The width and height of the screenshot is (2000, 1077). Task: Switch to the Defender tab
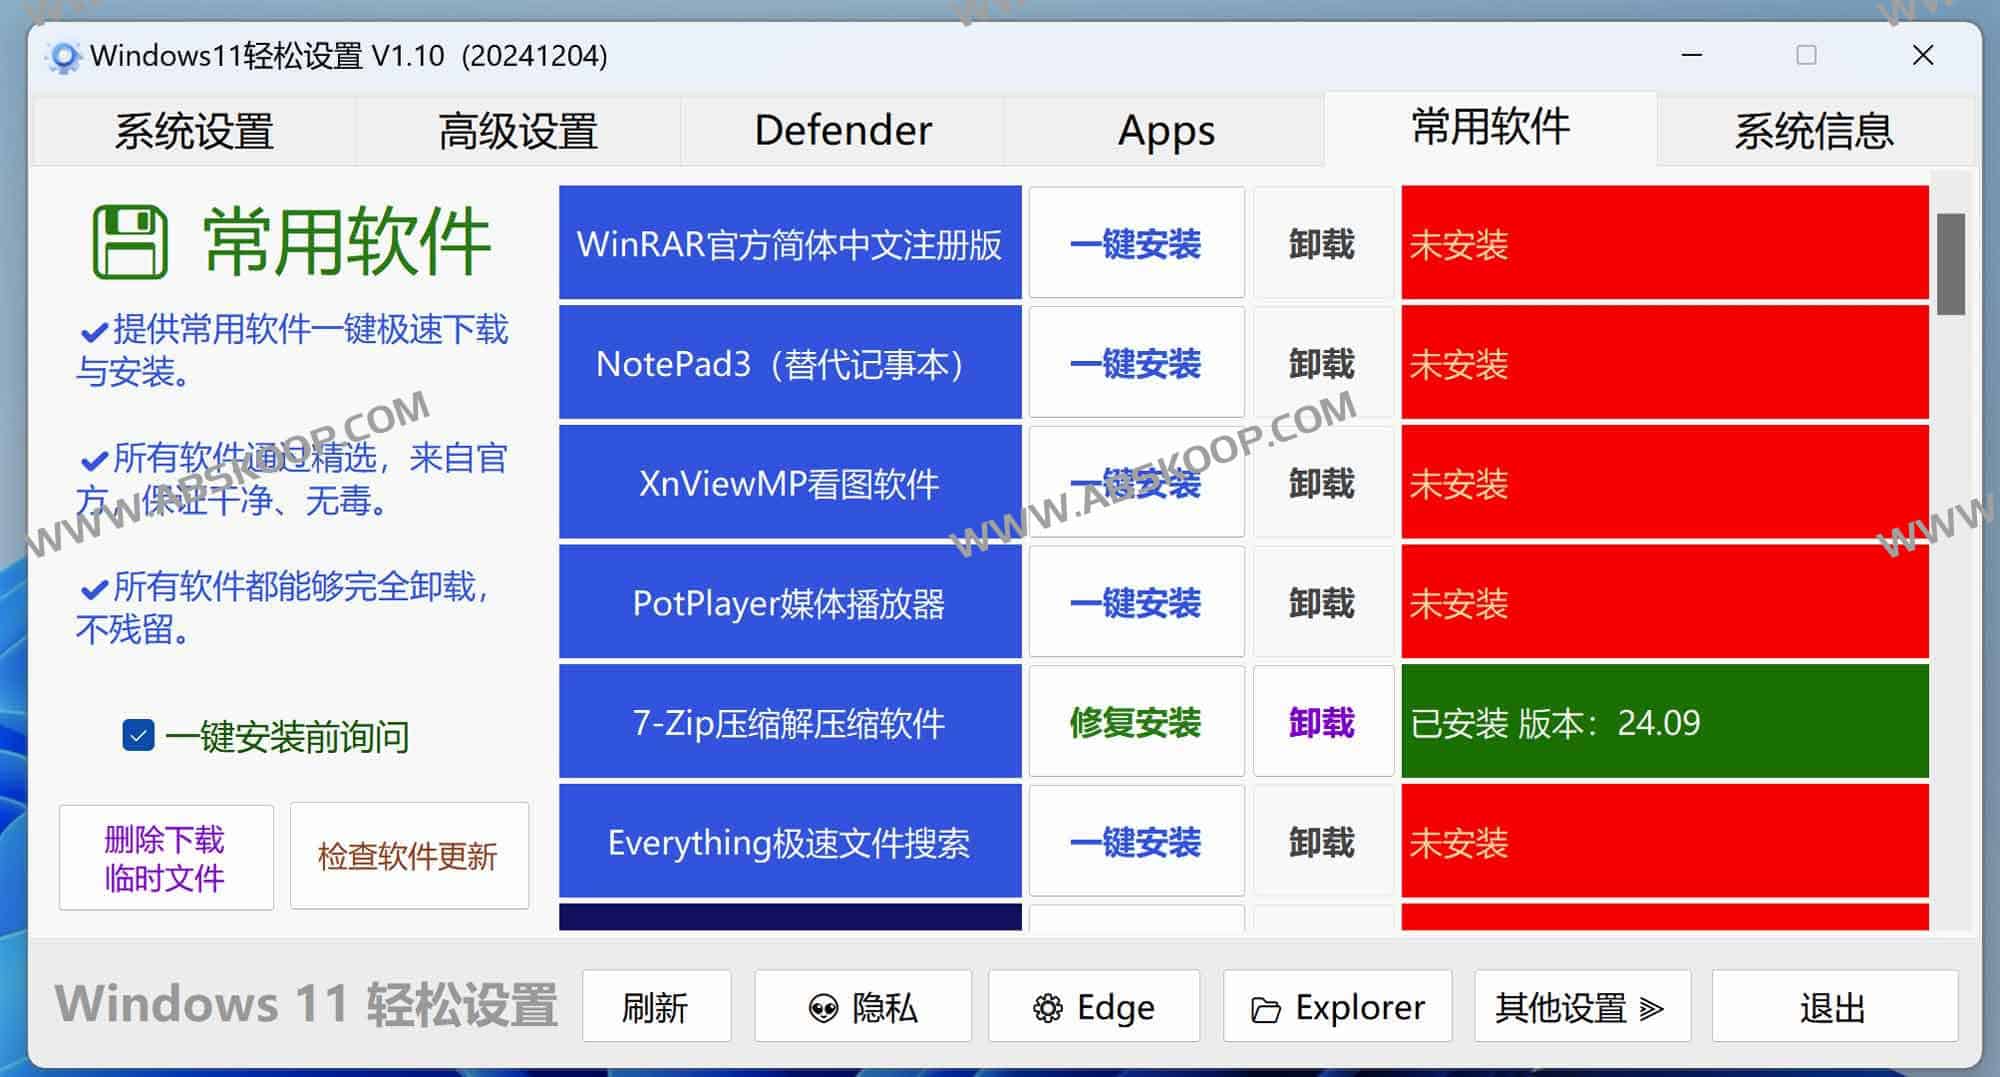tap(842, 131)
